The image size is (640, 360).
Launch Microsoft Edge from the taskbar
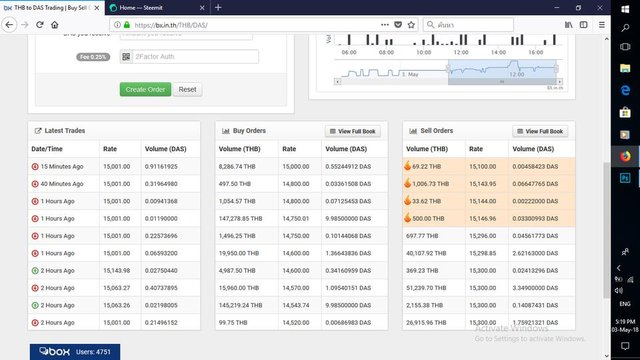pyautogui.click(x=625, y=90)
